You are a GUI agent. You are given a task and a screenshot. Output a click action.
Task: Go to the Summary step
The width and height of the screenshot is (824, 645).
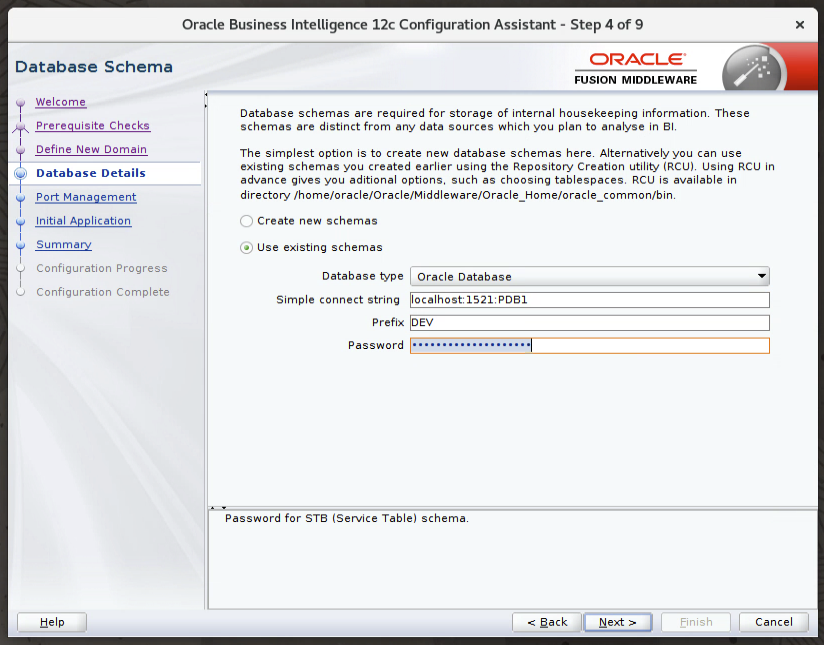tap(64, 244)
